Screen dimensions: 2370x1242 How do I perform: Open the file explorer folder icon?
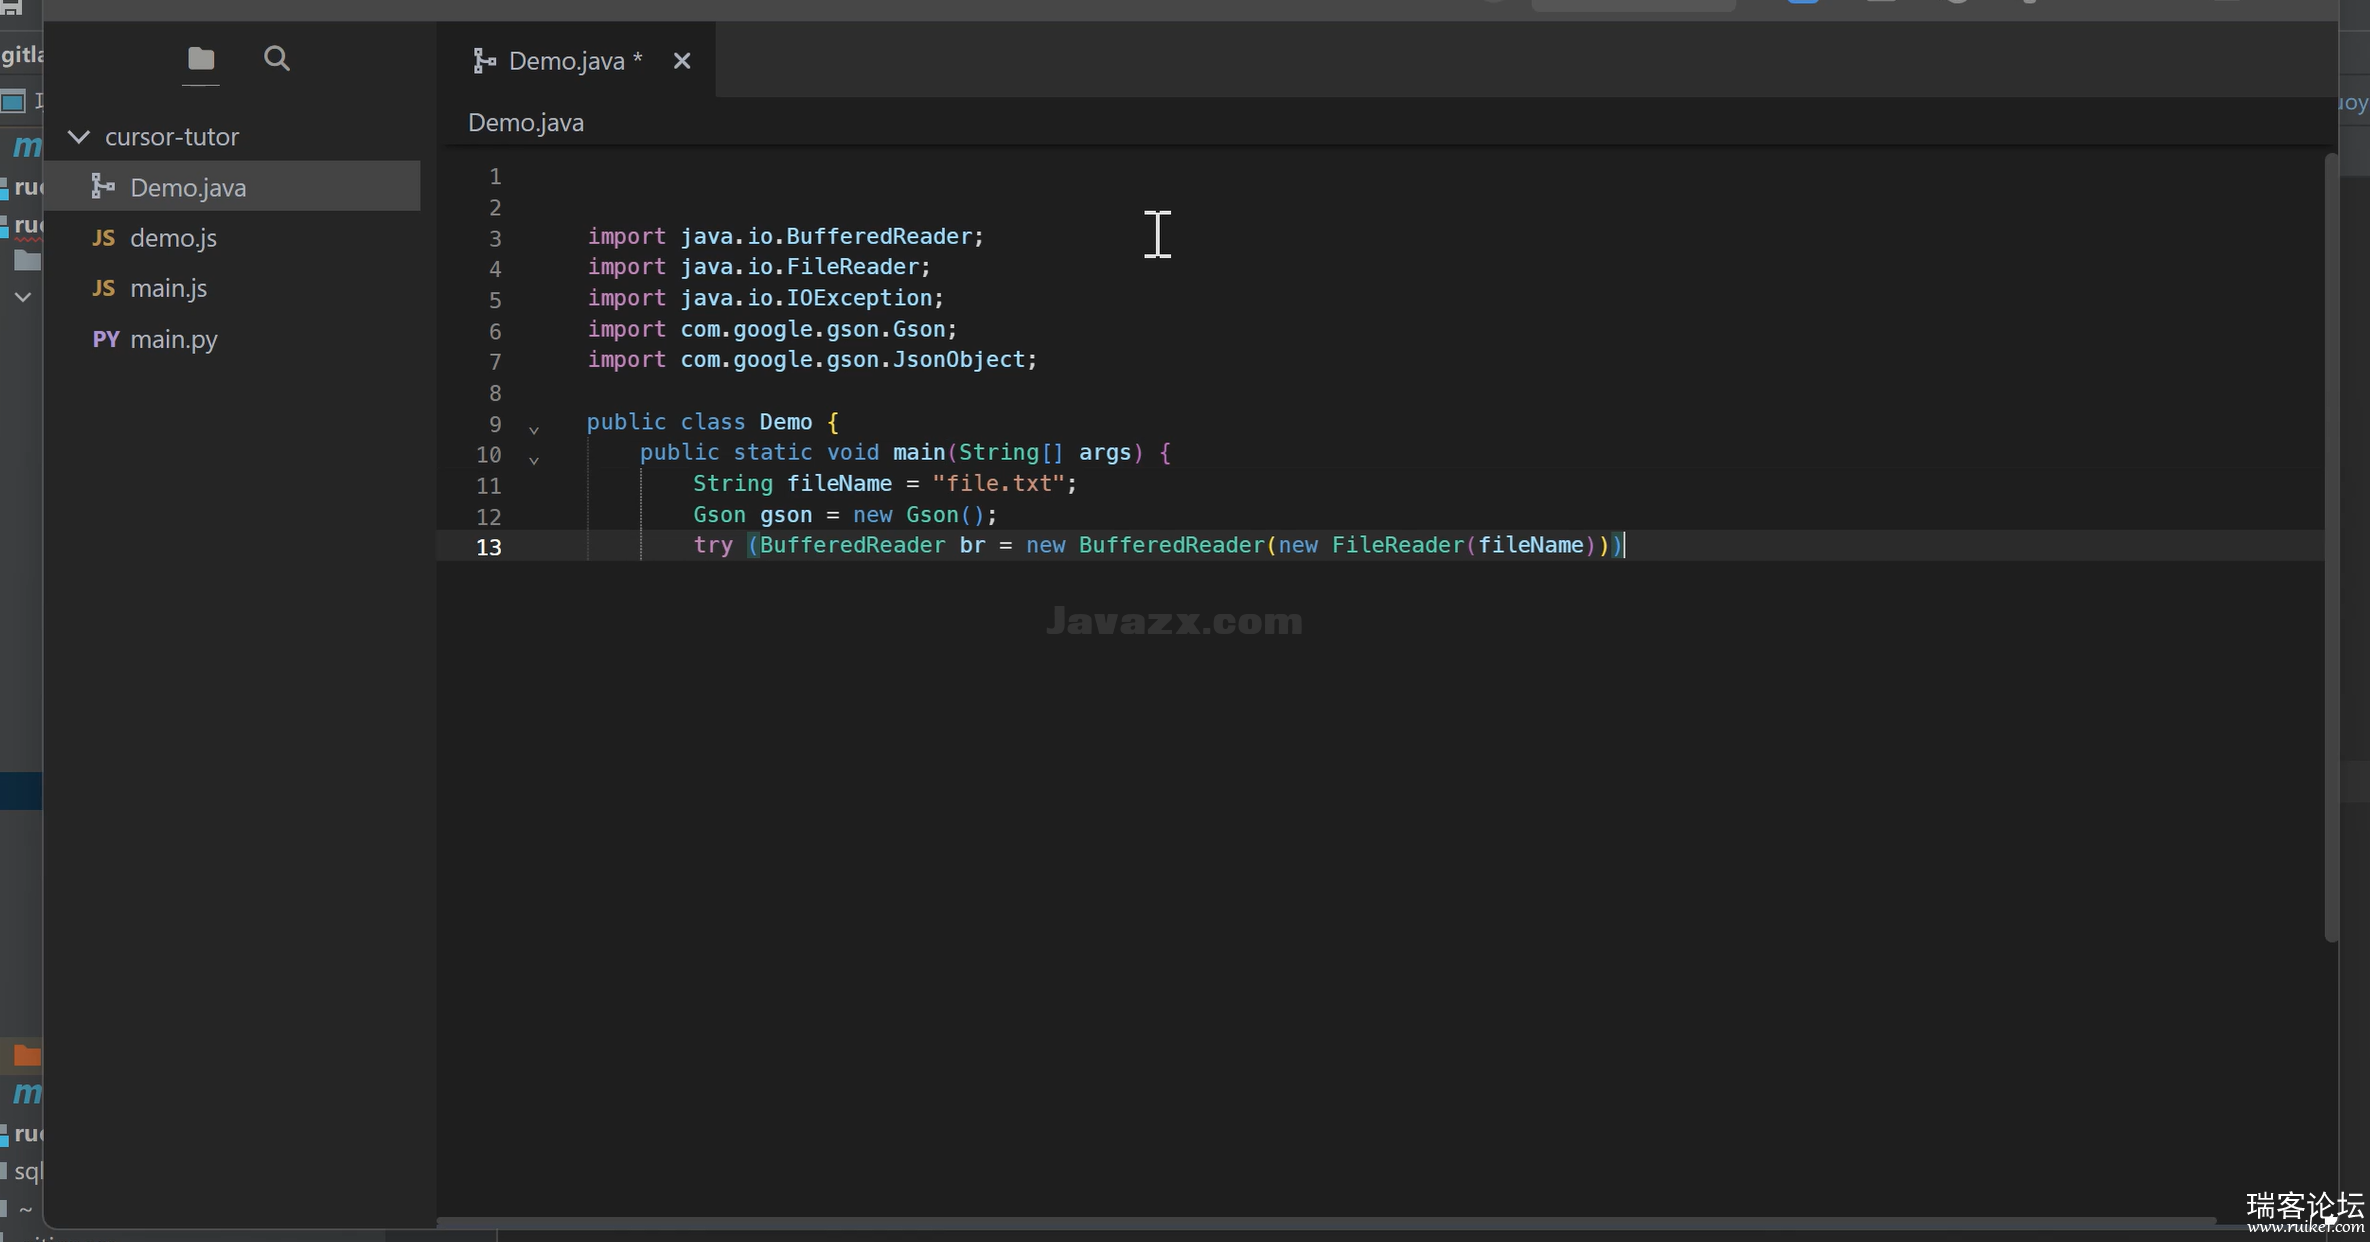pyautogui.click(x=201, y=59)
